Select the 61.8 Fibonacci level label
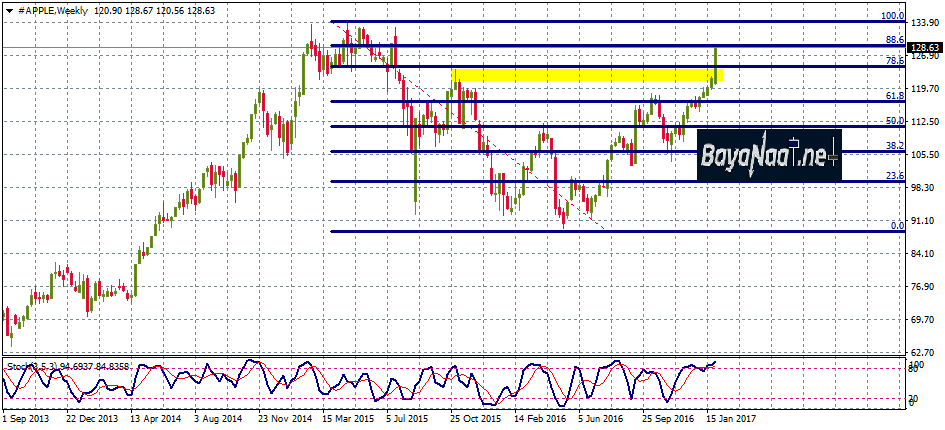The width and height of the screenshot is (945, 430). click(x=894, y=95)
